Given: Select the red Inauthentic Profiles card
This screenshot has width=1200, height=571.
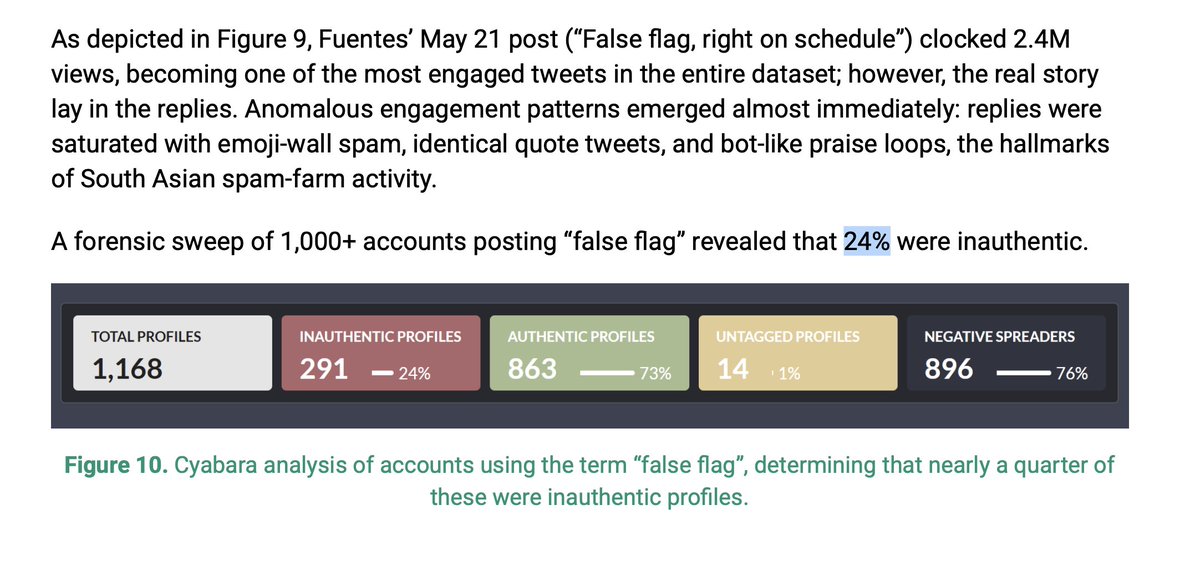Looking at the screenshot, I should pyautogui.click(x=380, y=353).
